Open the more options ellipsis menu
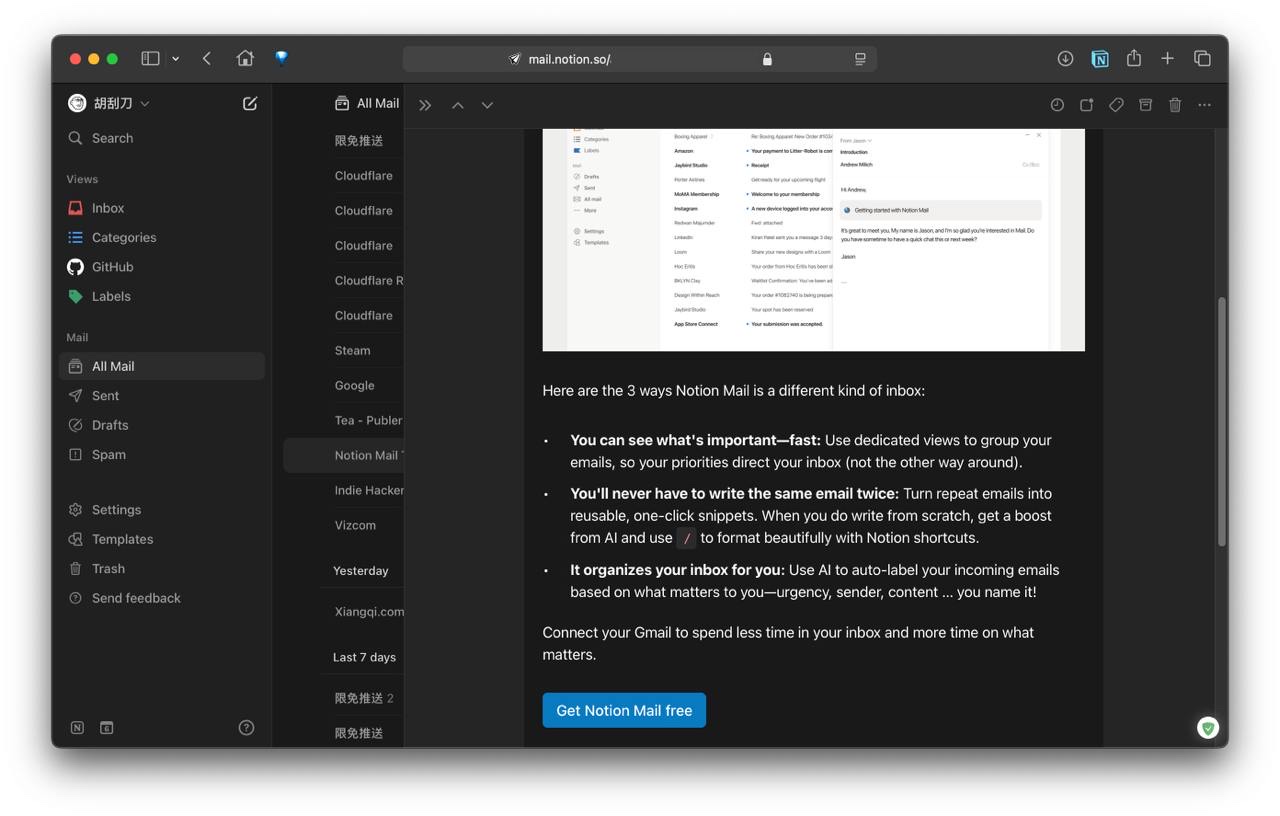Viewport: 1280px width, 816px height. pos(1204,105)
